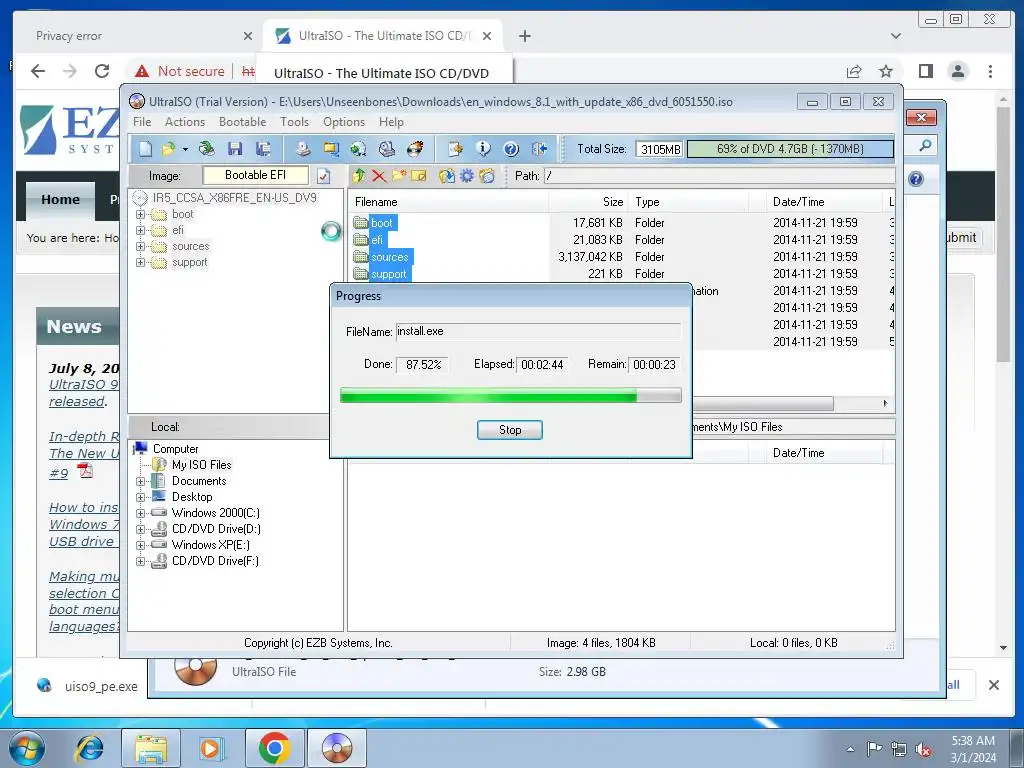The image size is (1024, 768).
Task: Open the Options menu
Action: pyautogui.click(x=344, y=122)
